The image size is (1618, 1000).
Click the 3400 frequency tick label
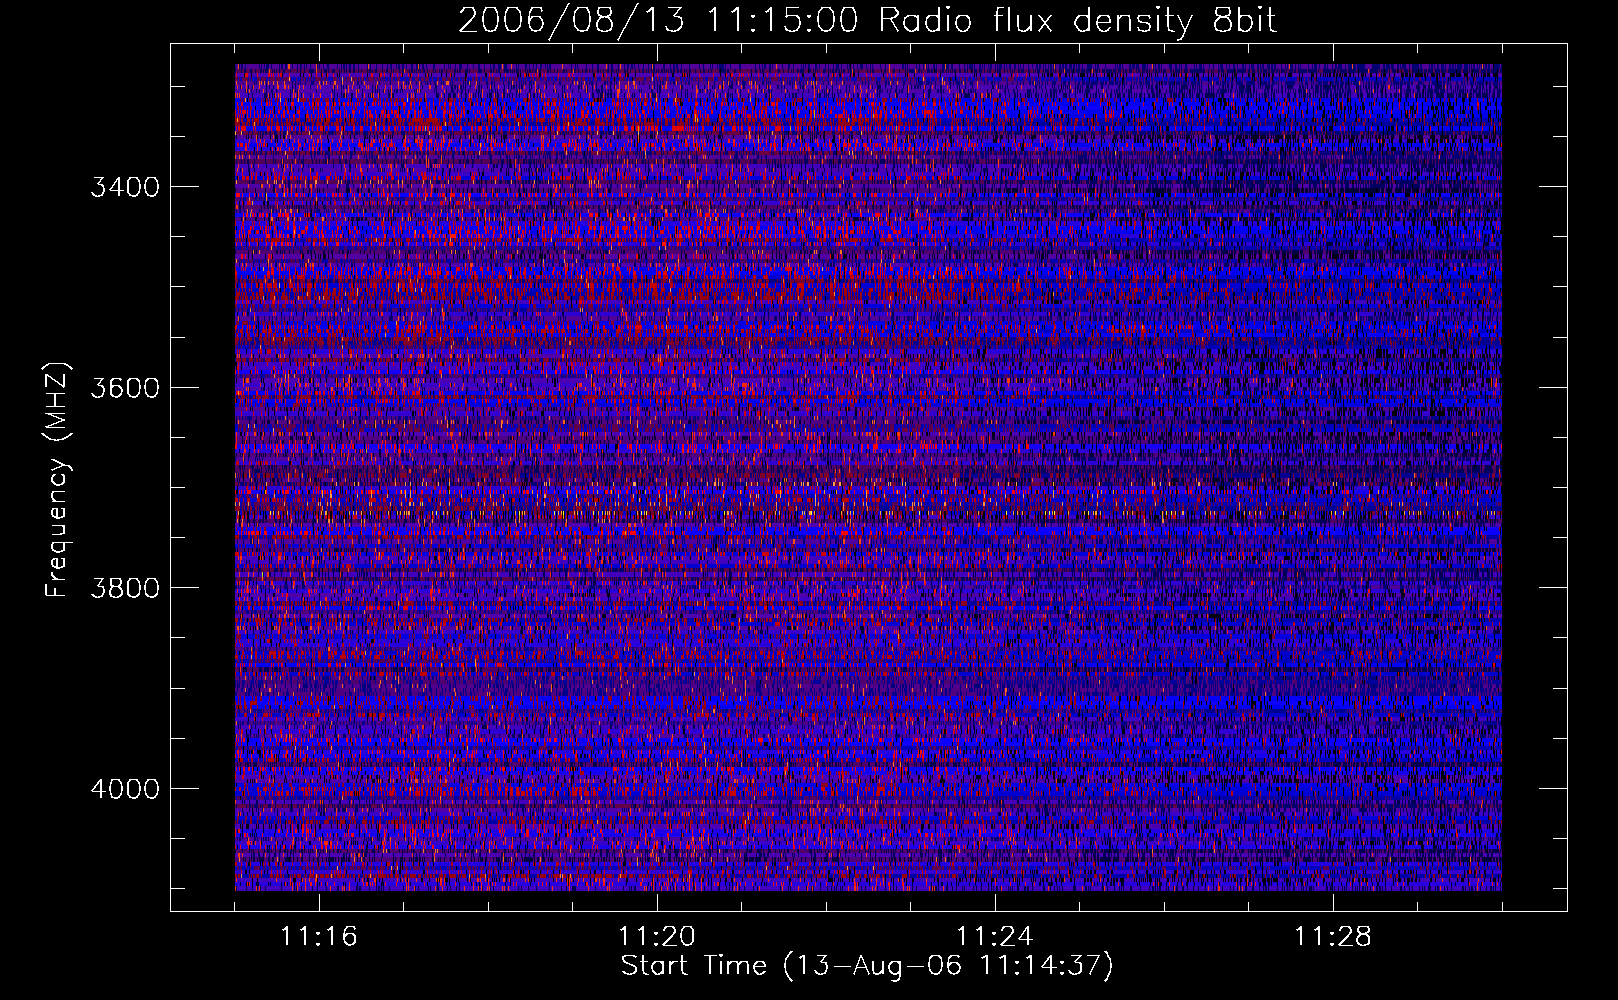pyautogui.click(x=125, y=187)
